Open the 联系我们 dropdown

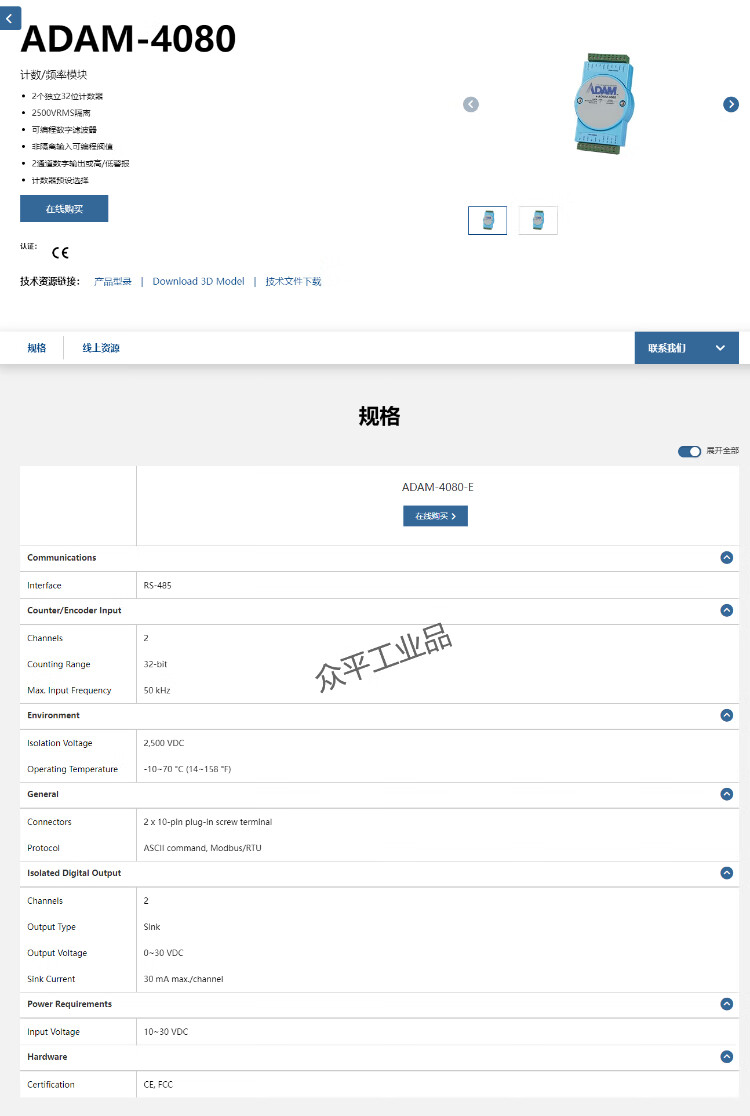[686, 348]
